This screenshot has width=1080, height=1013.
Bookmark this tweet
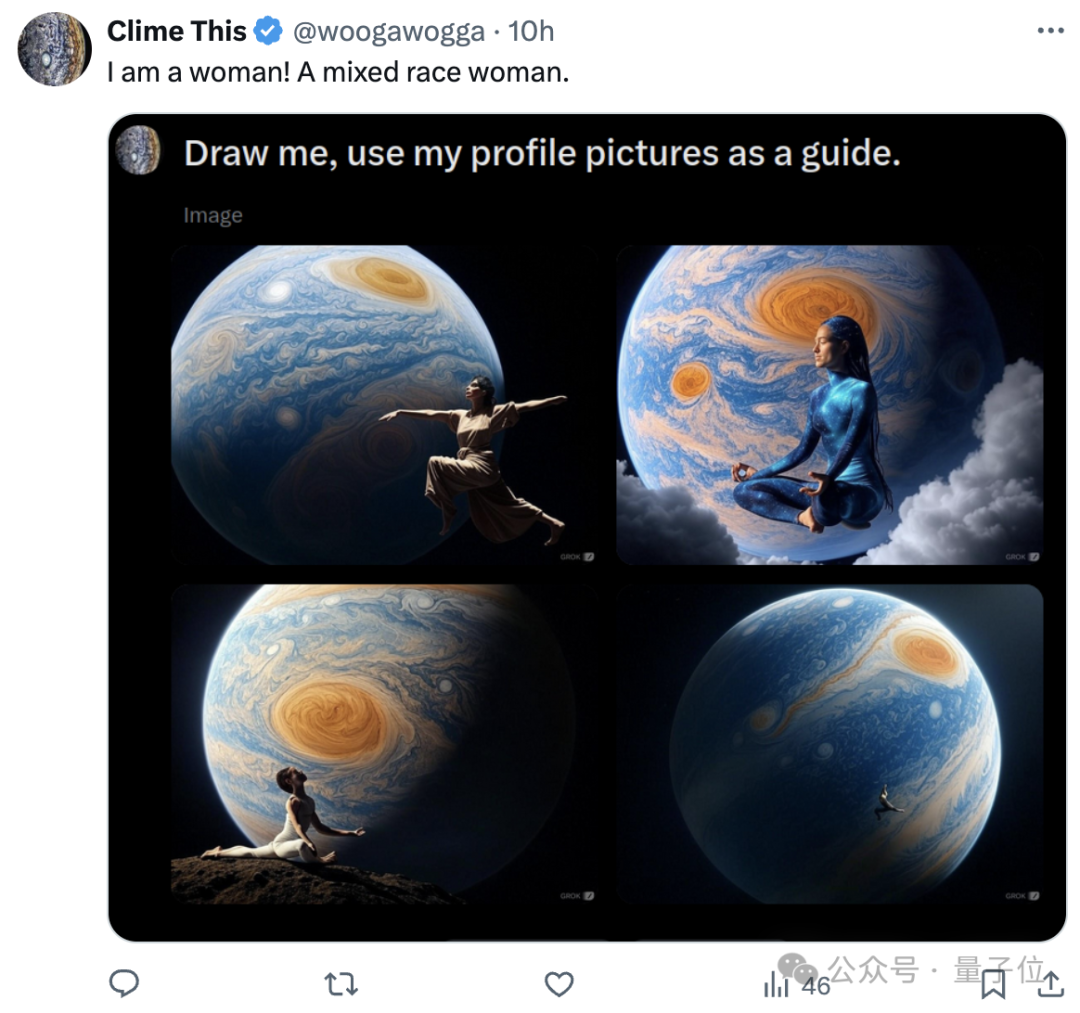[x=993, y=983]
